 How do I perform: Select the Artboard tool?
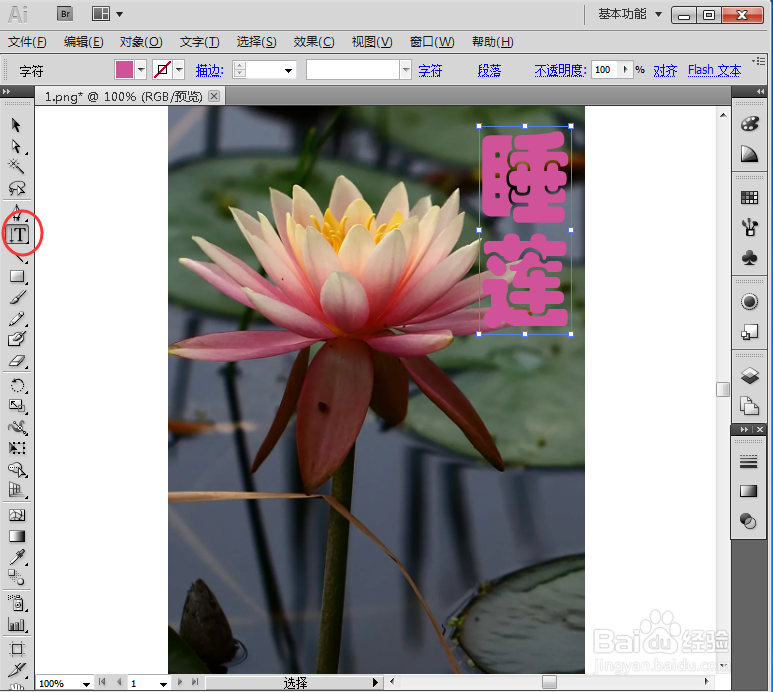click(17, 649)
